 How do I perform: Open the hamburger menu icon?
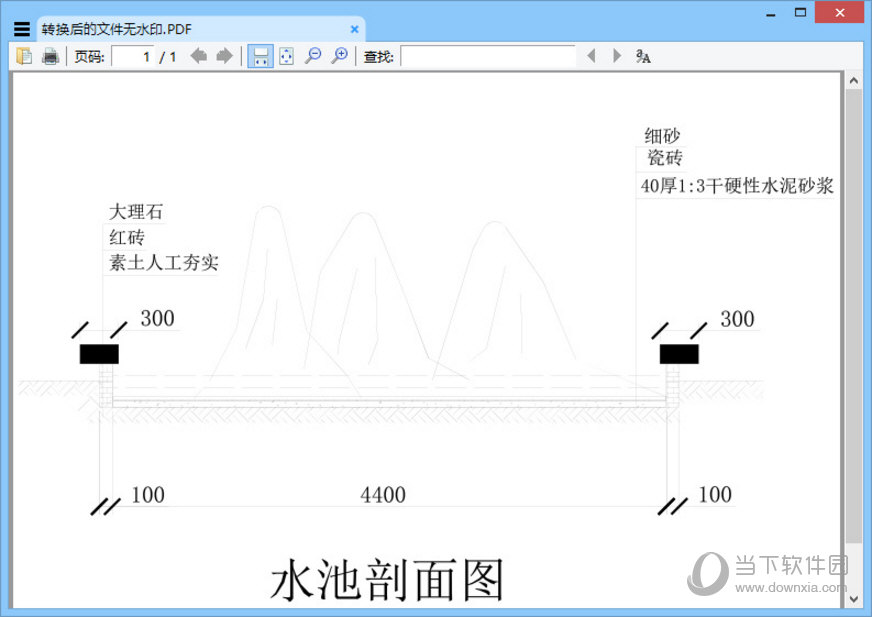tap(22, 29)
